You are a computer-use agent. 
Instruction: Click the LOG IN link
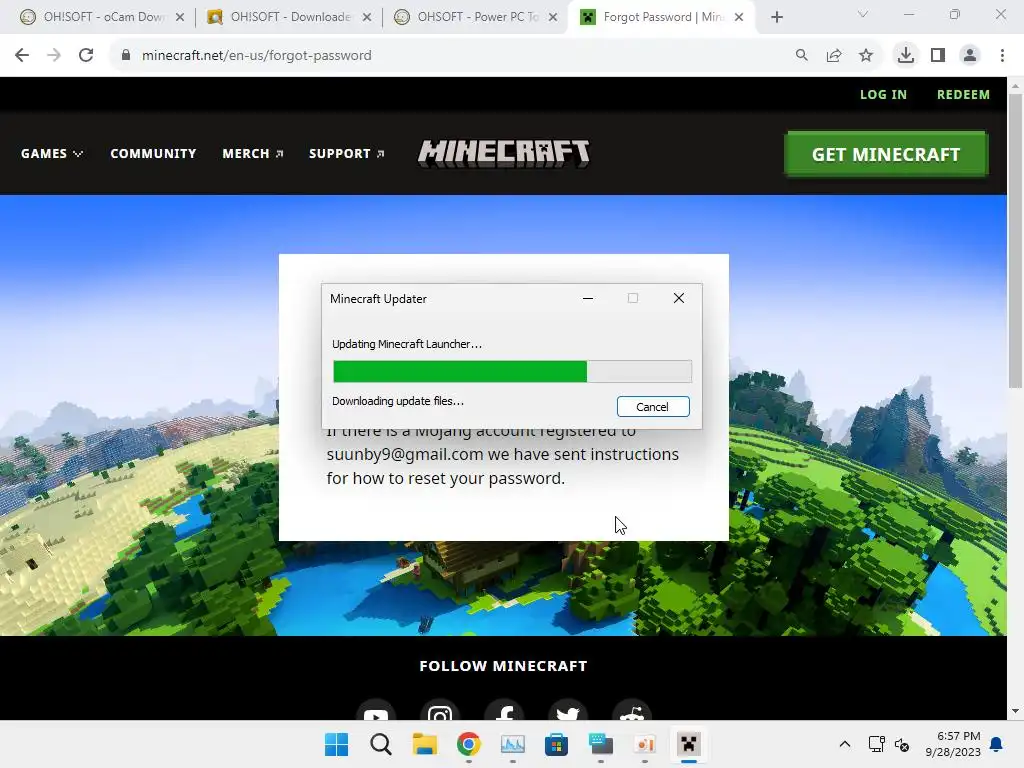click(883, 95)
